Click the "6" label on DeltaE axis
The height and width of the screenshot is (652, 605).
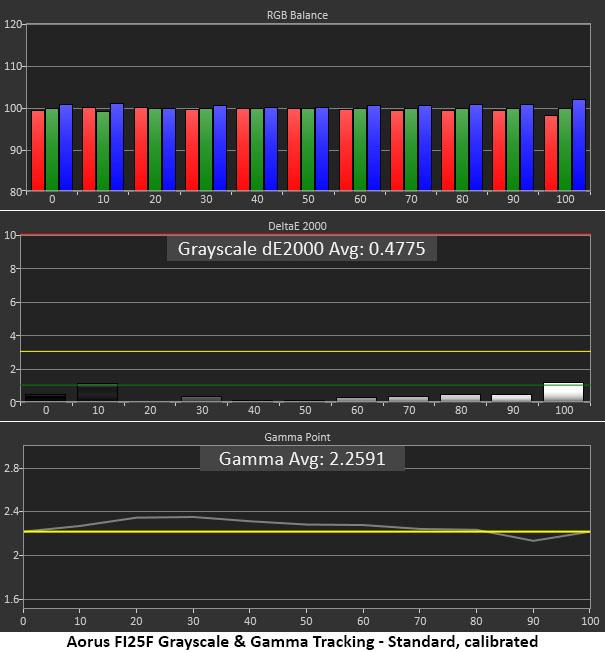13,302
